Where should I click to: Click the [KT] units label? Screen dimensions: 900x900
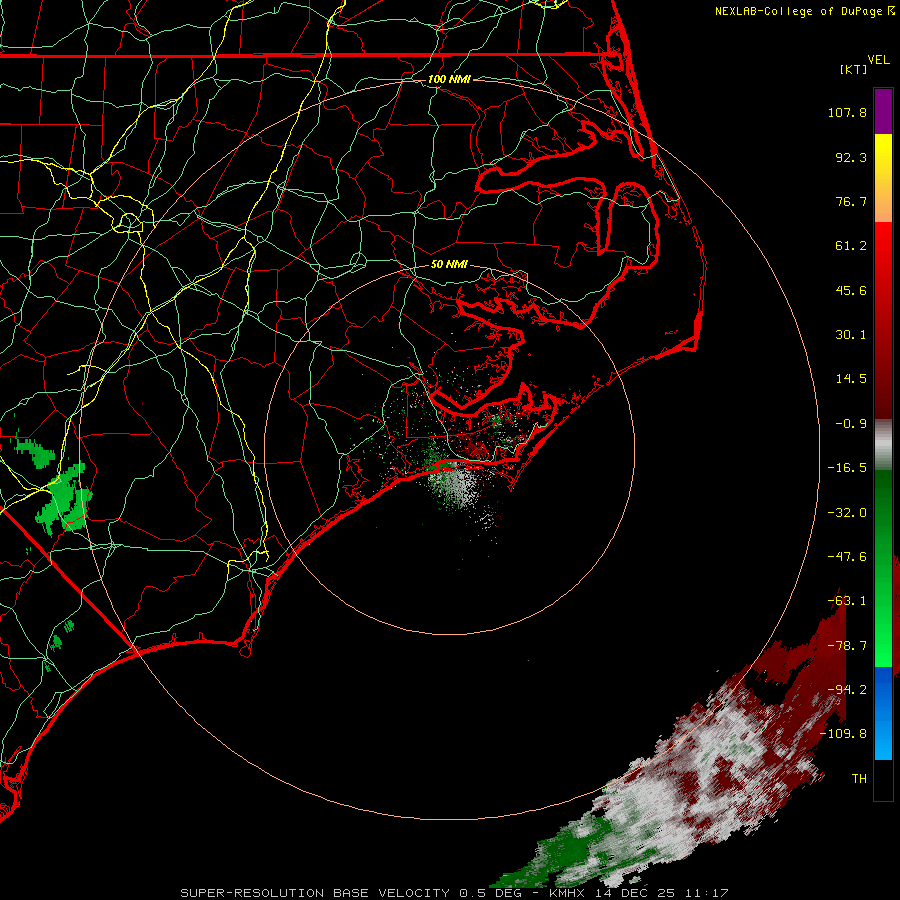click(x=854, y=69)
